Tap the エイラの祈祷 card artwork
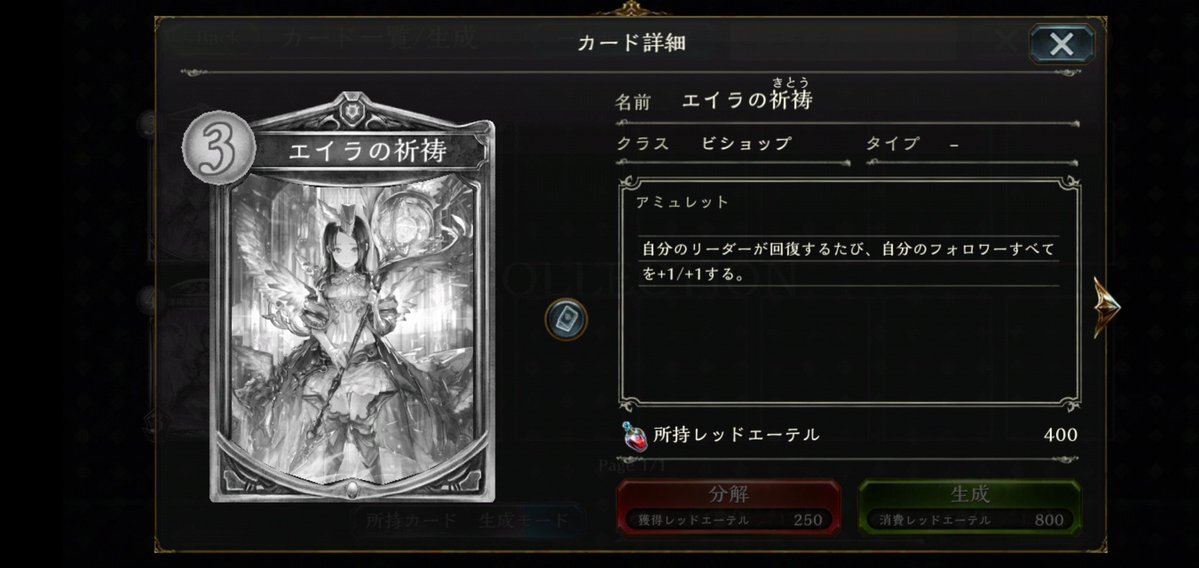Viewport: 1199px width, 568px height. coord(352,321)
